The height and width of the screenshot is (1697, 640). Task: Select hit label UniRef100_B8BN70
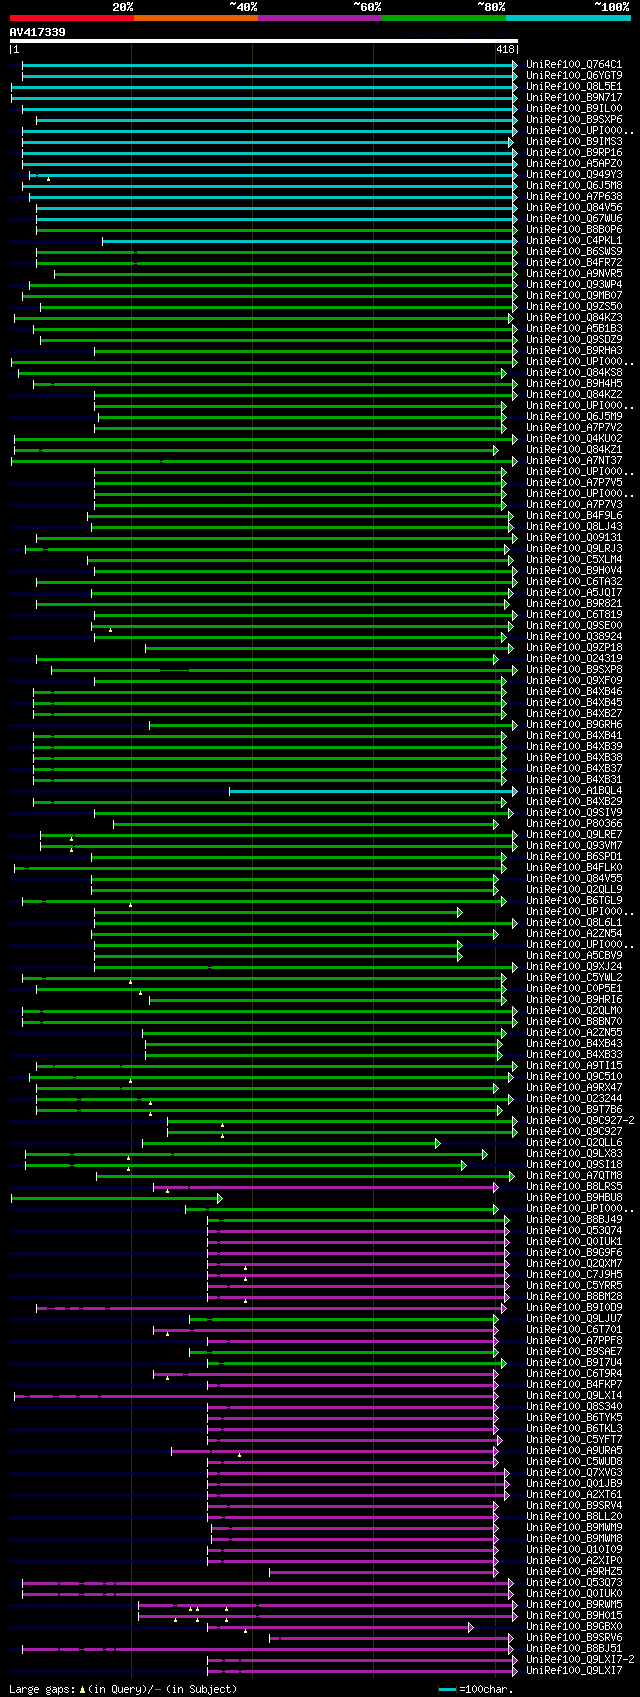(x=574, y=1021)
